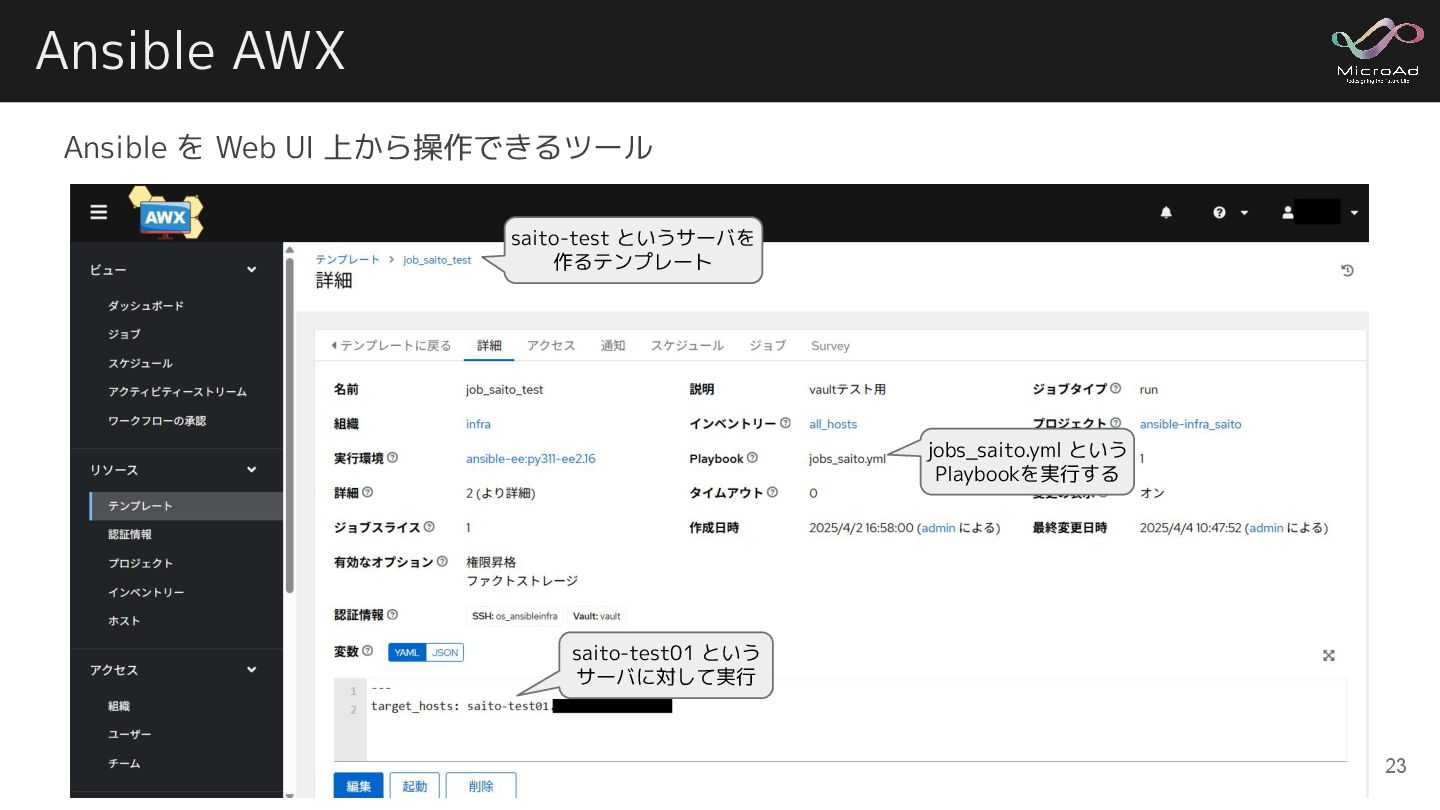Click the 削除 delete button
Screen dimensions: 1440x810
(481, 786)
